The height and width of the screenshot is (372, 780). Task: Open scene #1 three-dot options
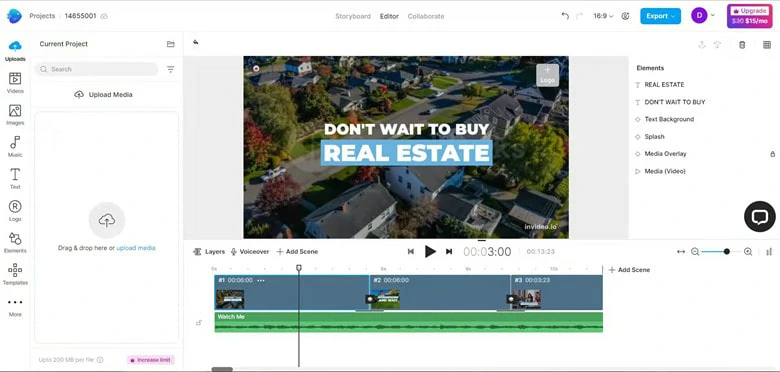(260, 280)
